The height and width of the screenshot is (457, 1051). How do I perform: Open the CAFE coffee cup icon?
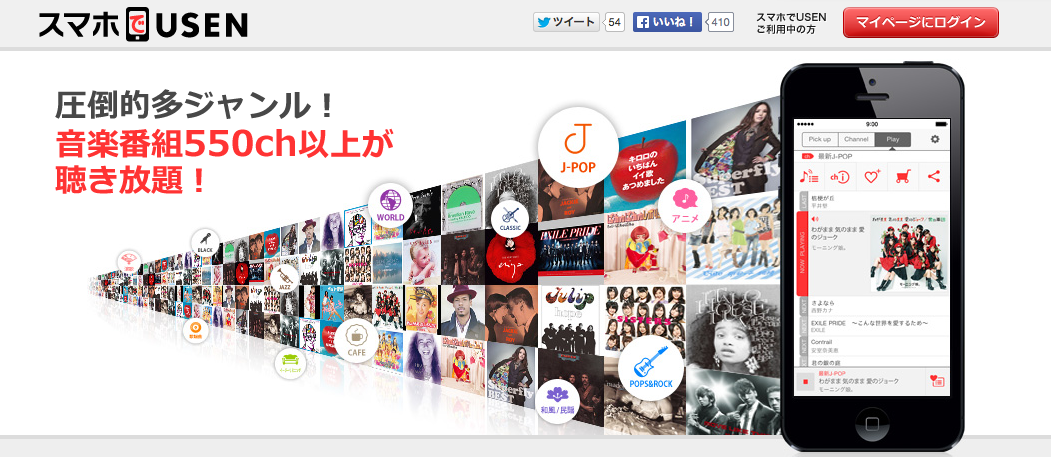point(355,340)
